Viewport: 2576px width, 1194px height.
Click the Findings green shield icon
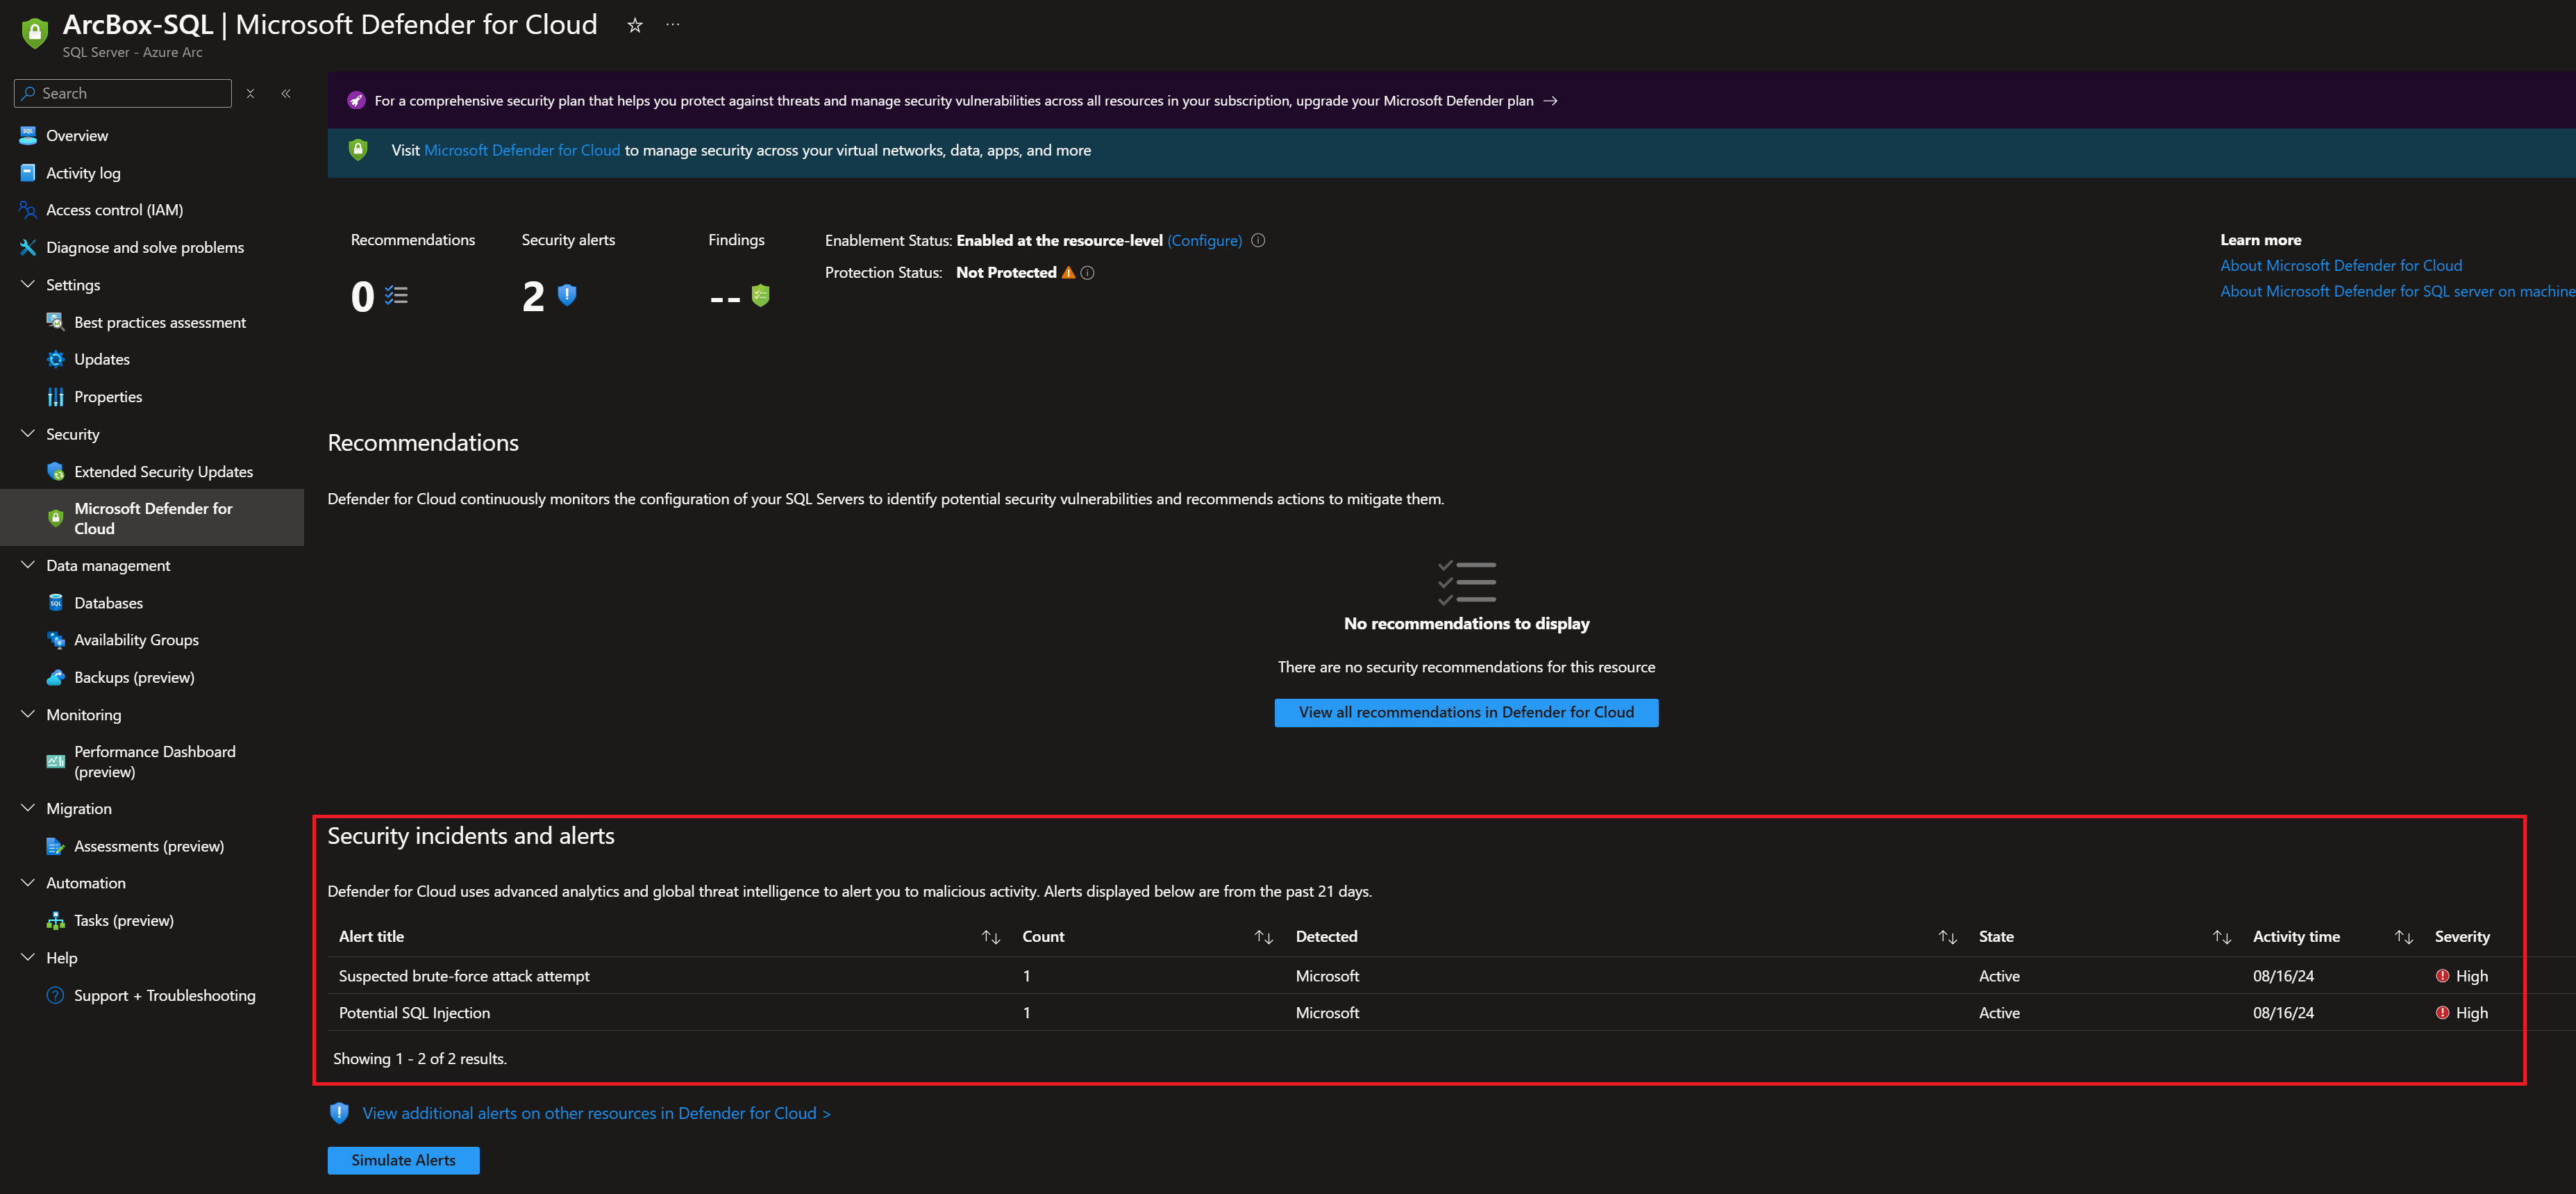click(x=760, y=295)
